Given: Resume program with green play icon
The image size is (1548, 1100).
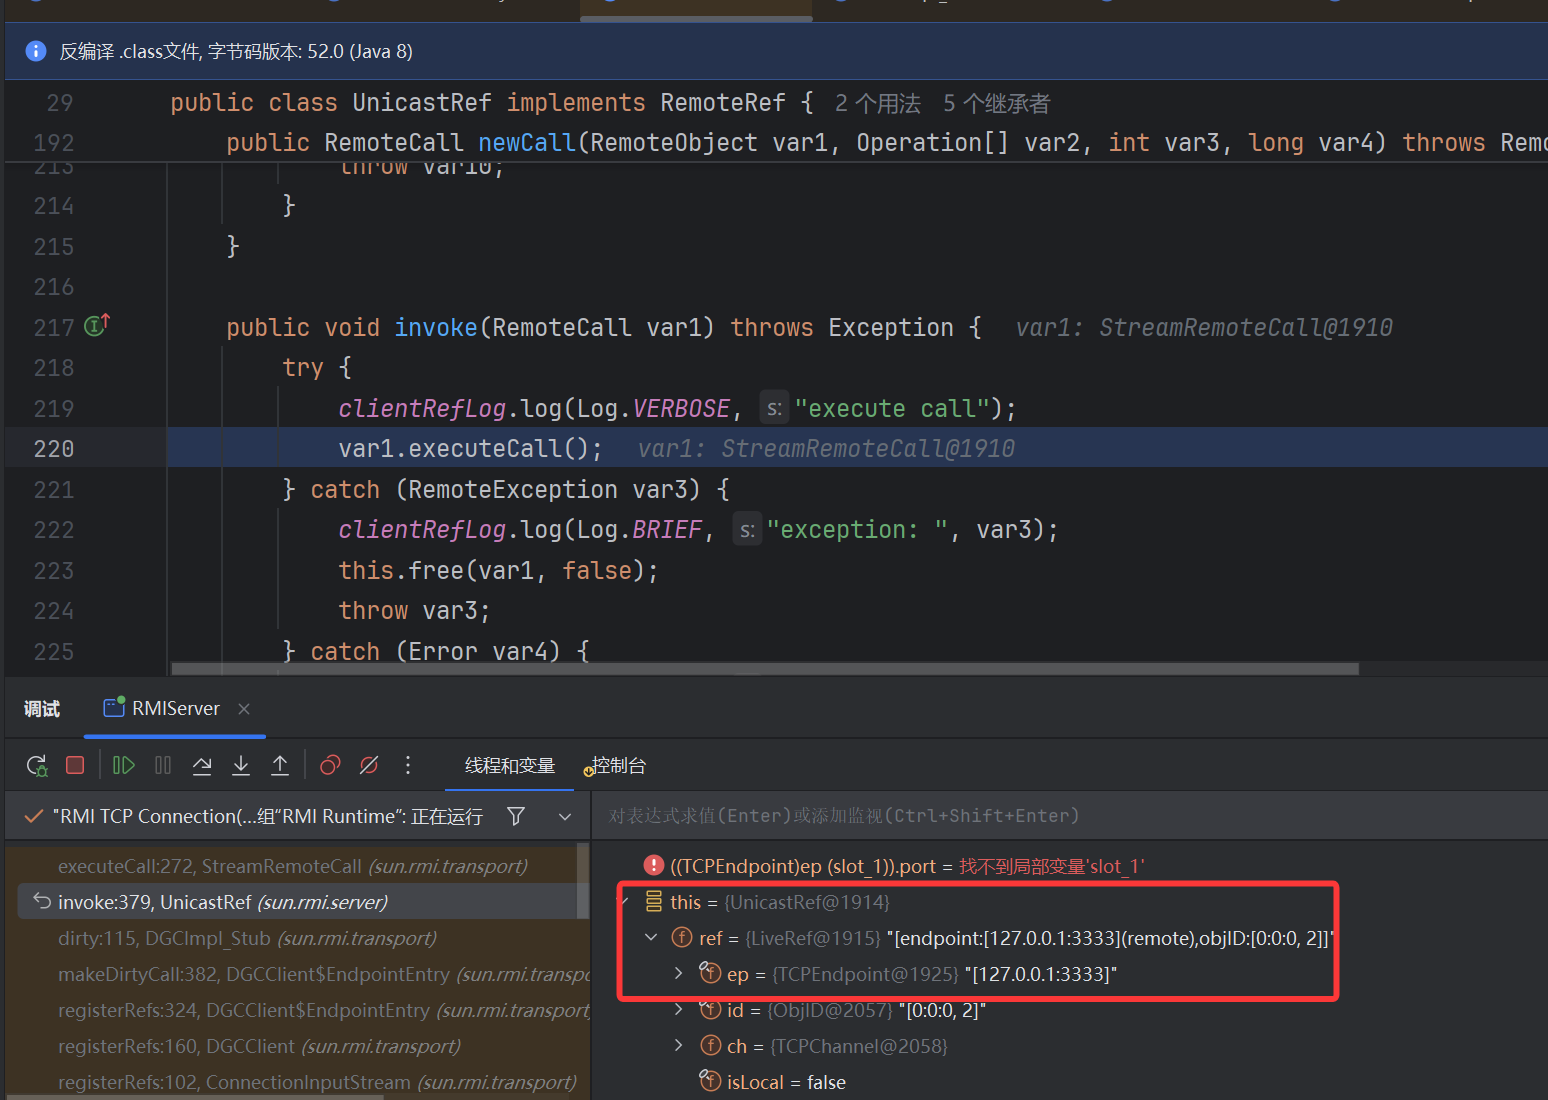Looking at the screenshot, I should [124, 766].
